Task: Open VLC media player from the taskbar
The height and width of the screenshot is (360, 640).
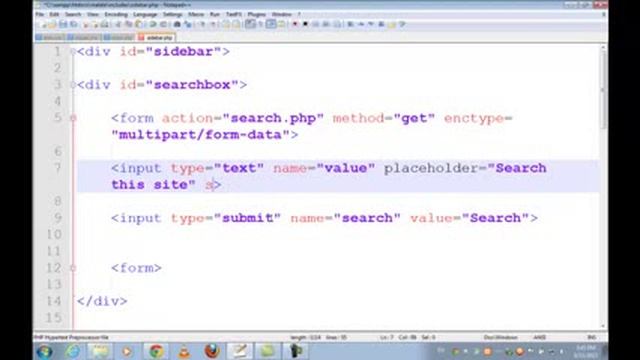Action: coord(184,351)
